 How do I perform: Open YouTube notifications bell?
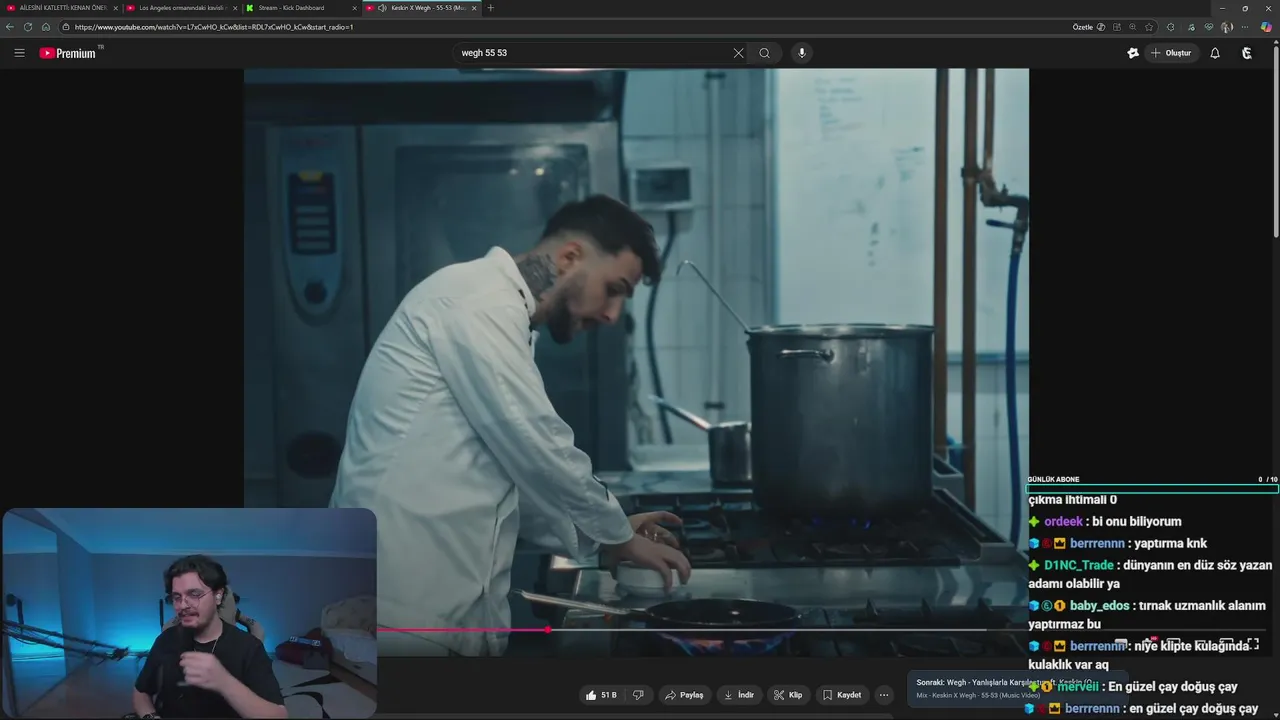tap(1215, 53)
